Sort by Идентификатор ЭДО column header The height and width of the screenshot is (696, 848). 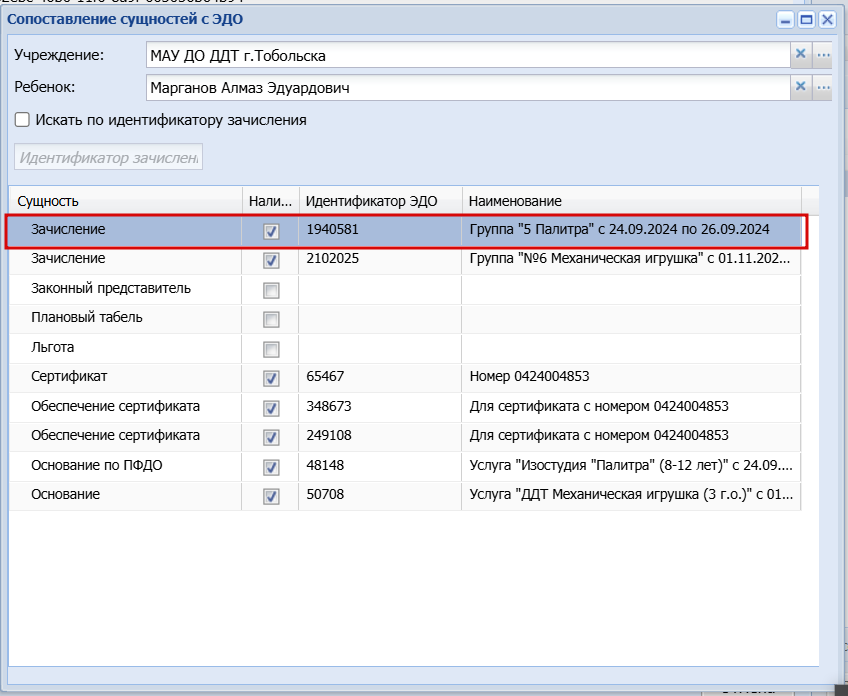click(x=380, y=201)
